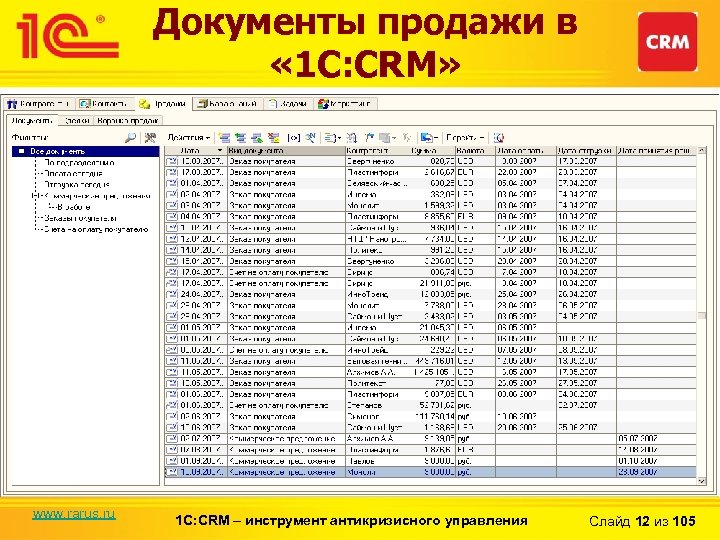Viewport: 720px width, 540px height.
Task: Click the date interval [↔] toolbar icon
Action: click(x=293, y=137)
